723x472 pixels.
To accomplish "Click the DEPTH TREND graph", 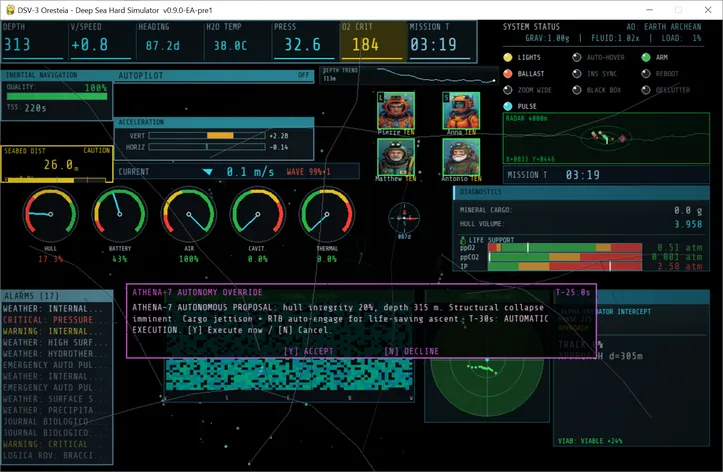I will click(x=409, y=75).
